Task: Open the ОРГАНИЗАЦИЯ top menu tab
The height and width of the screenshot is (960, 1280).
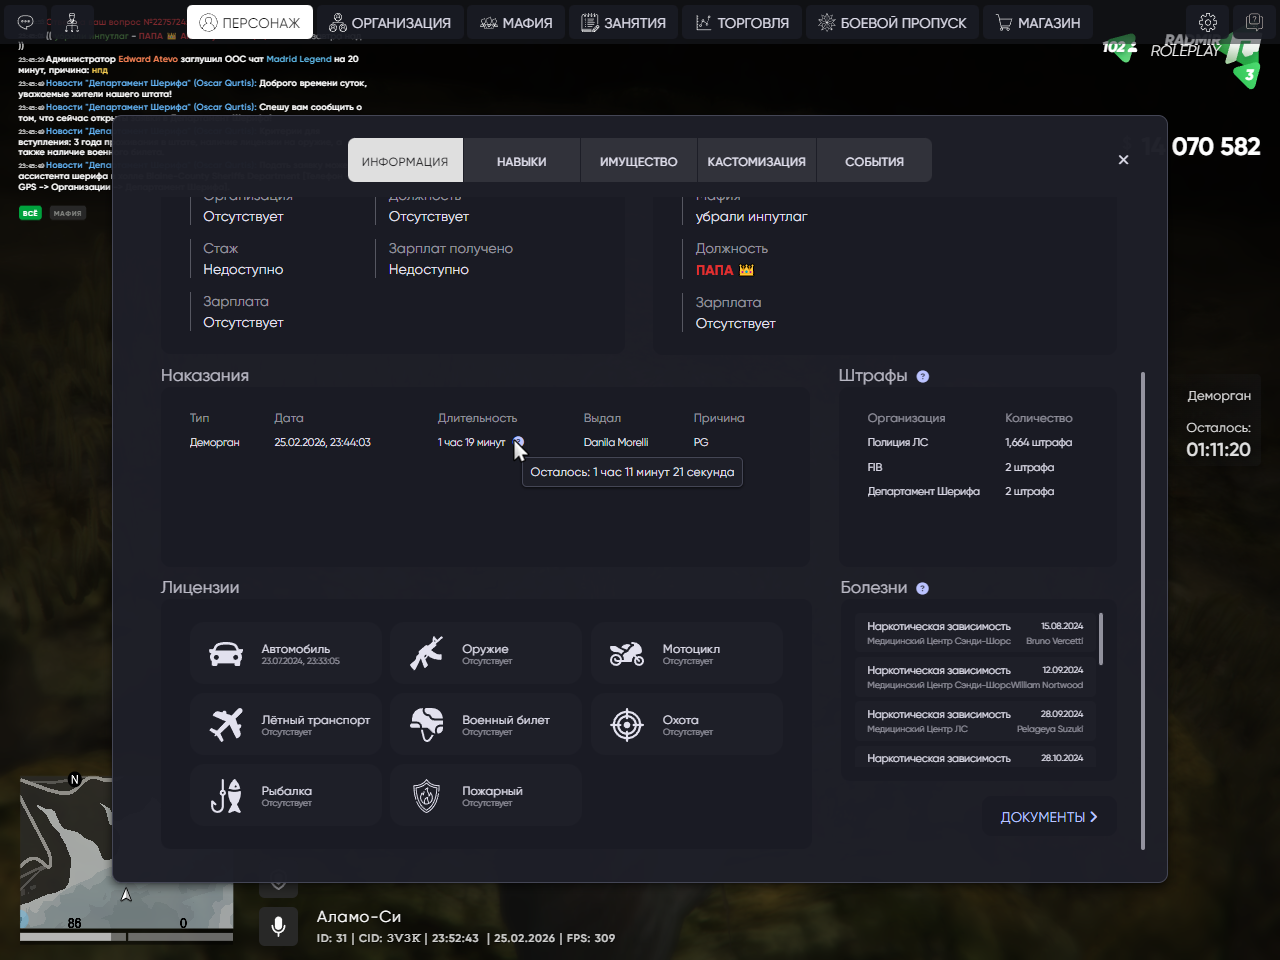Action: 390,22
